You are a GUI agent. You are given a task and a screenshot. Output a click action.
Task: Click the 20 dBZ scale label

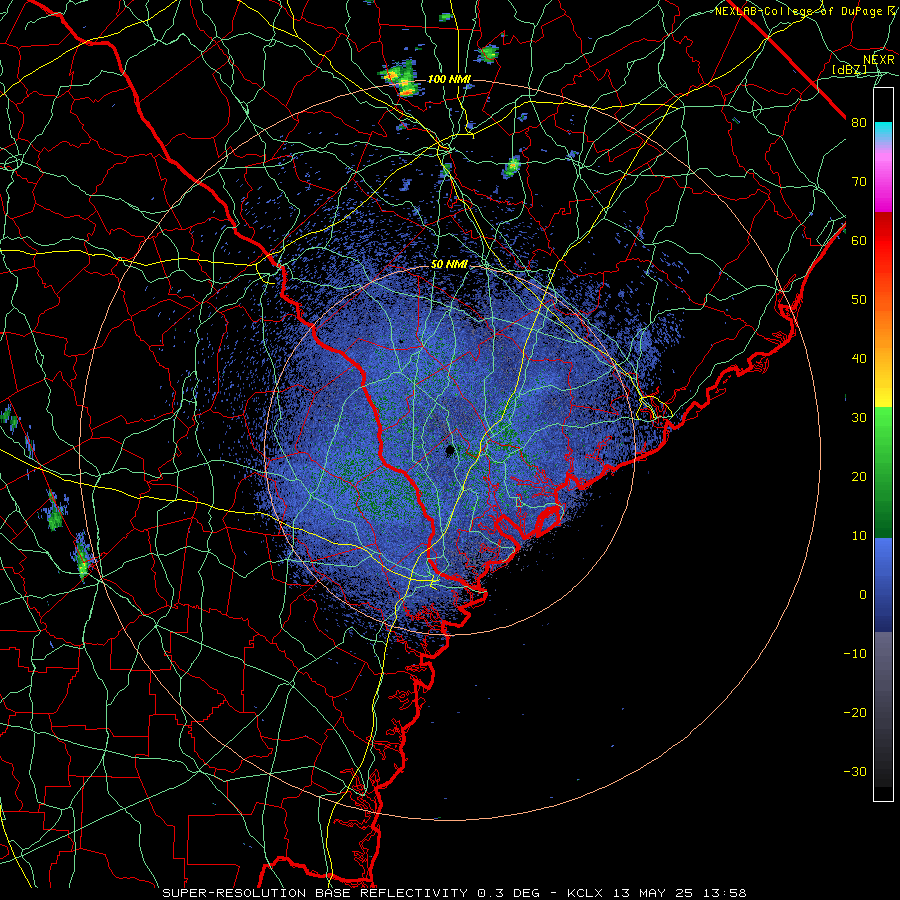[859, 477]
